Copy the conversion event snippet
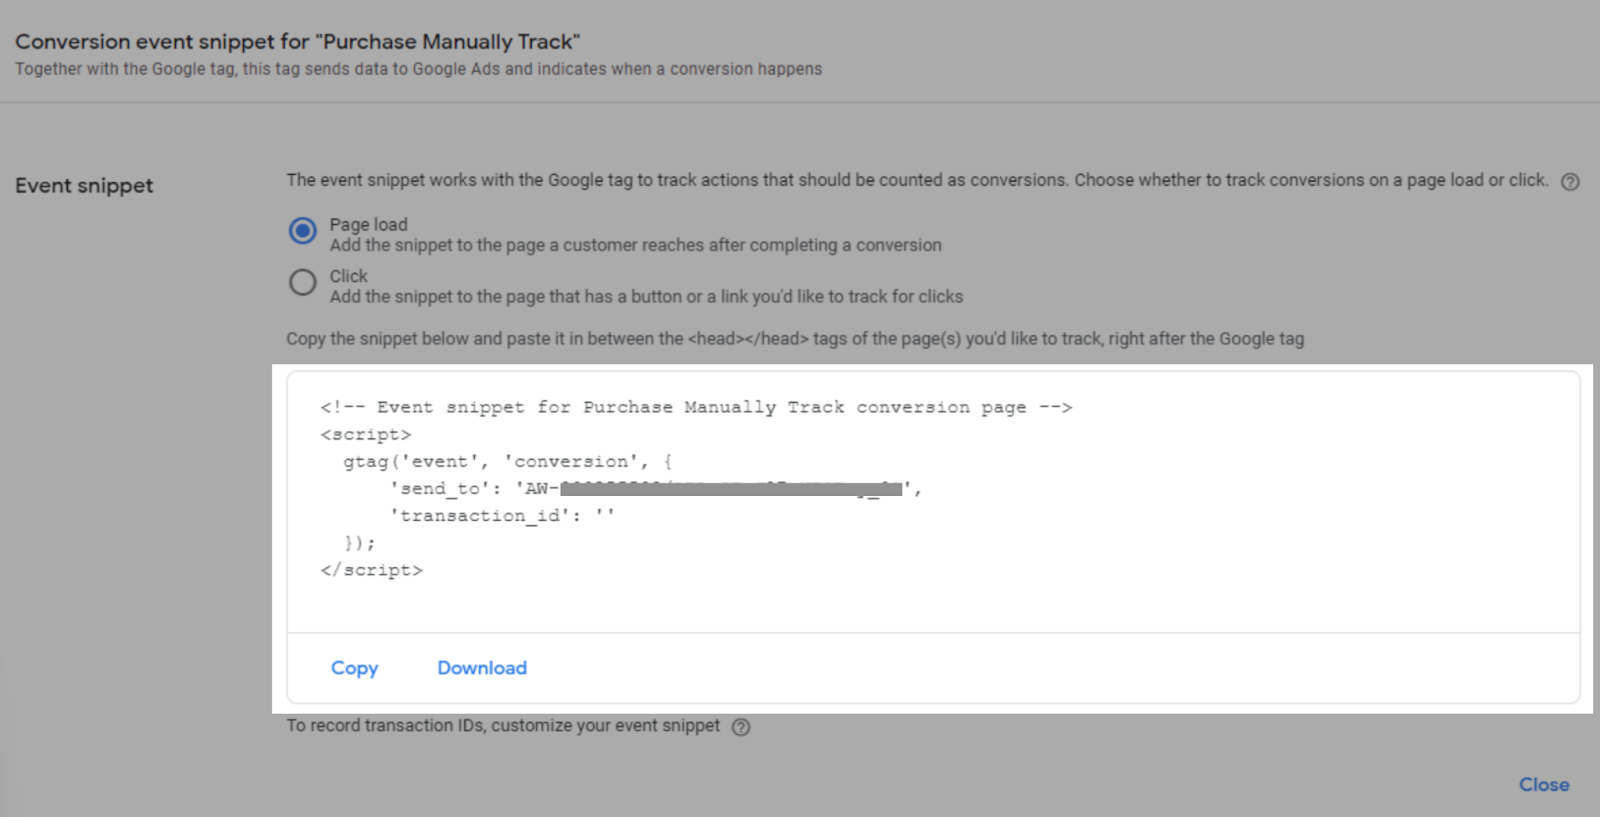Viewport: 1600px width, 817px height. click(354, 667)
